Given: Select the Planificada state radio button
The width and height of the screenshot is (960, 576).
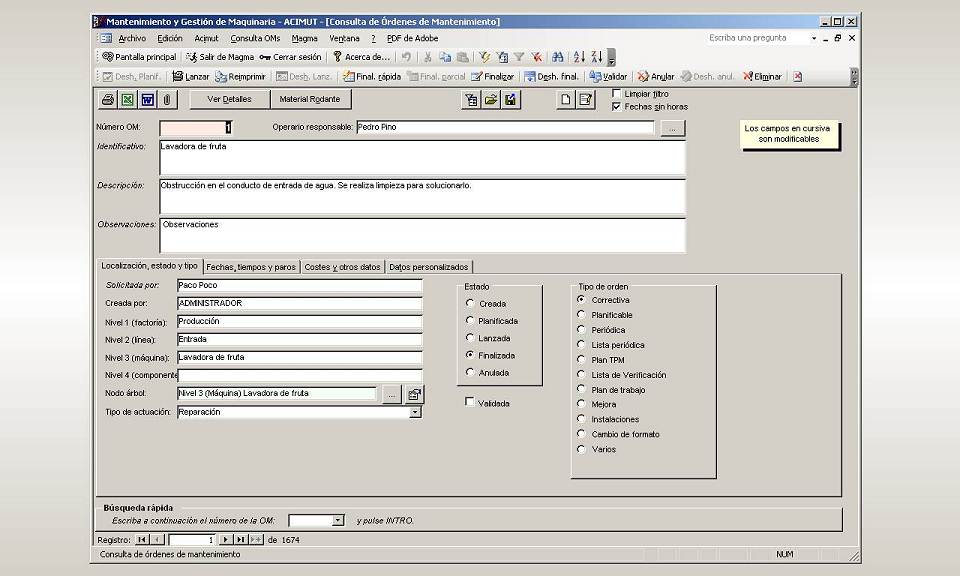Looking at the screenshot, I should (470, 320).
